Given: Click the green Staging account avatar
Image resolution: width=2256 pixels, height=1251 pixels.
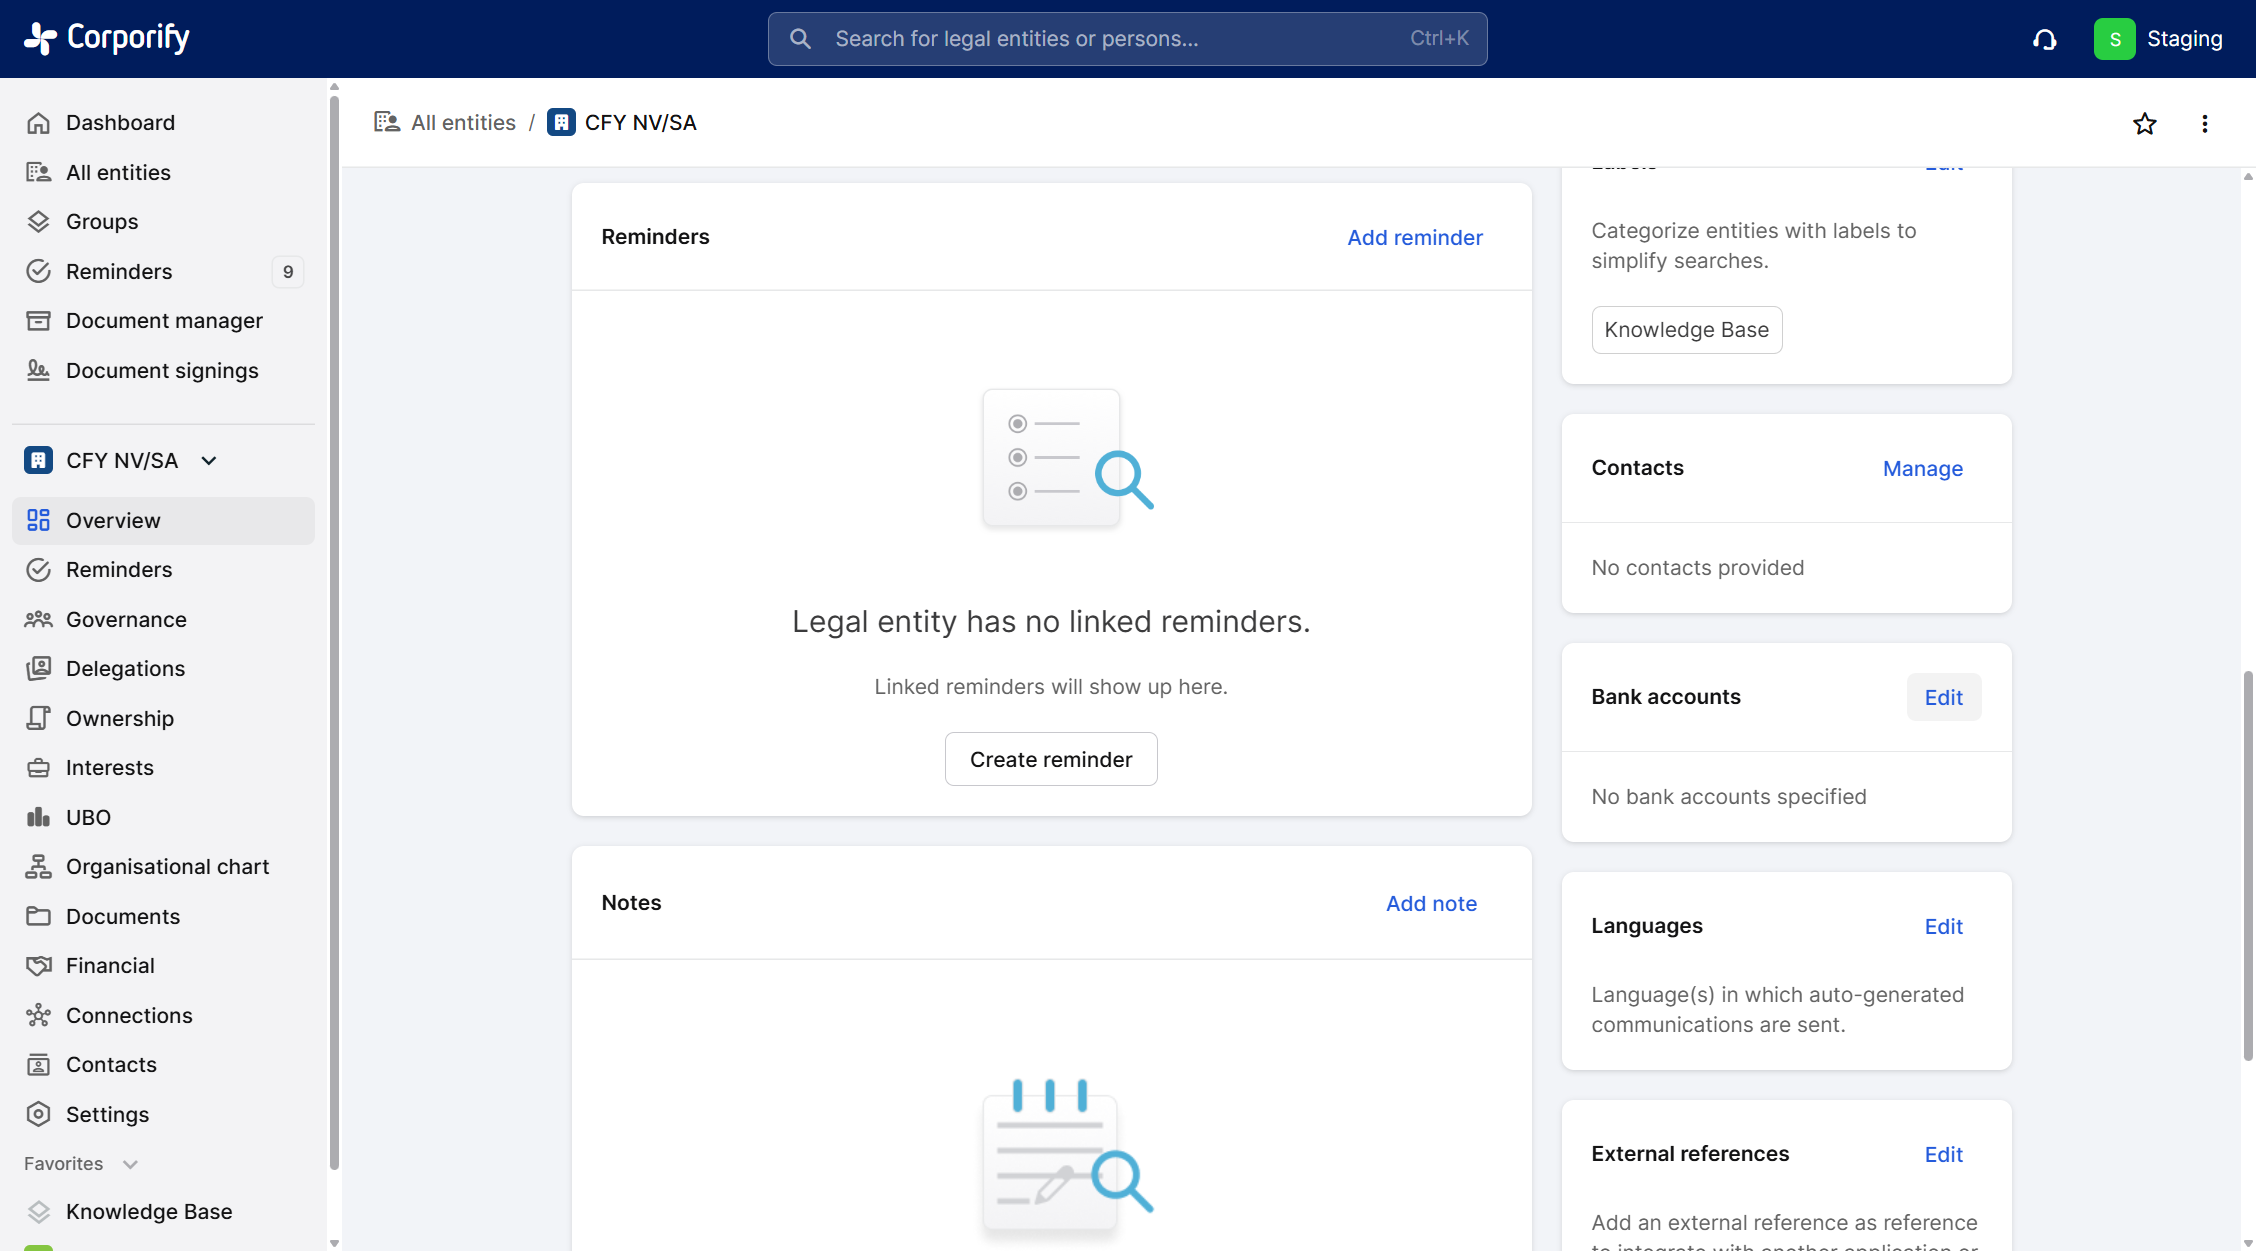Looking at the screenshot, I should (x=2114, y=39).
